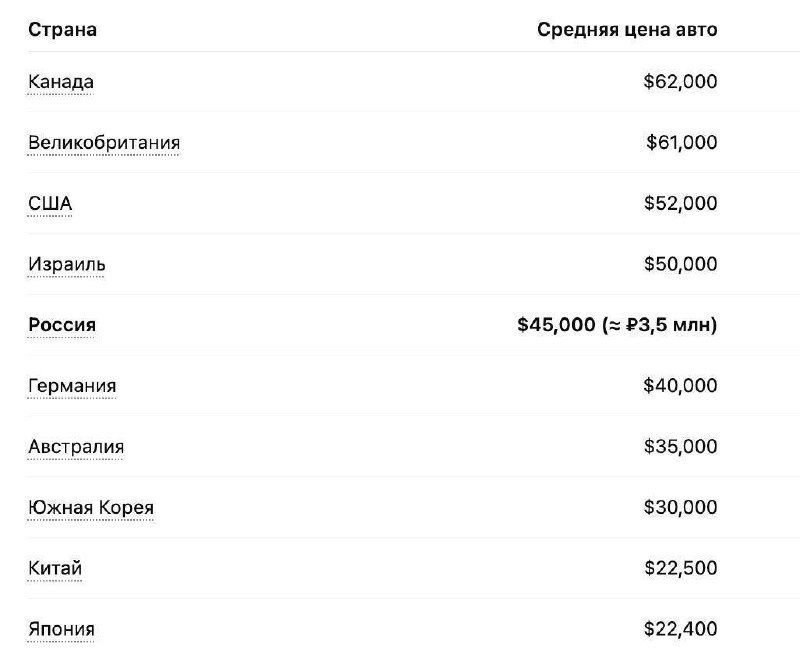Select the Австралия link
The height and width of the screenshot is (658, 800).
click(76, 447)
